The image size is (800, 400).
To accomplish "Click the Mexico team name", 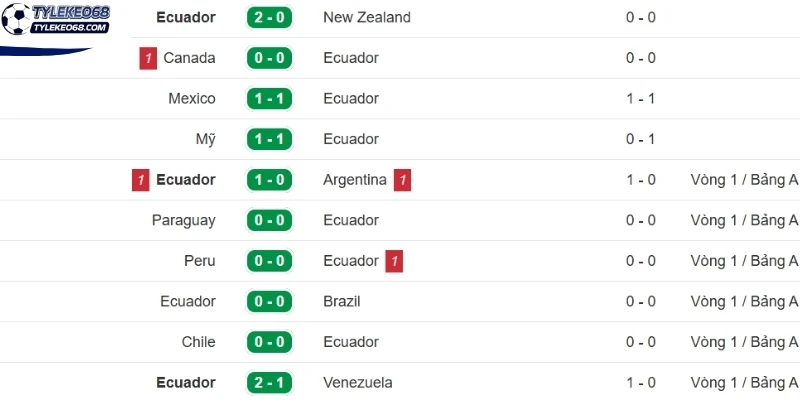I will point(192,98).
